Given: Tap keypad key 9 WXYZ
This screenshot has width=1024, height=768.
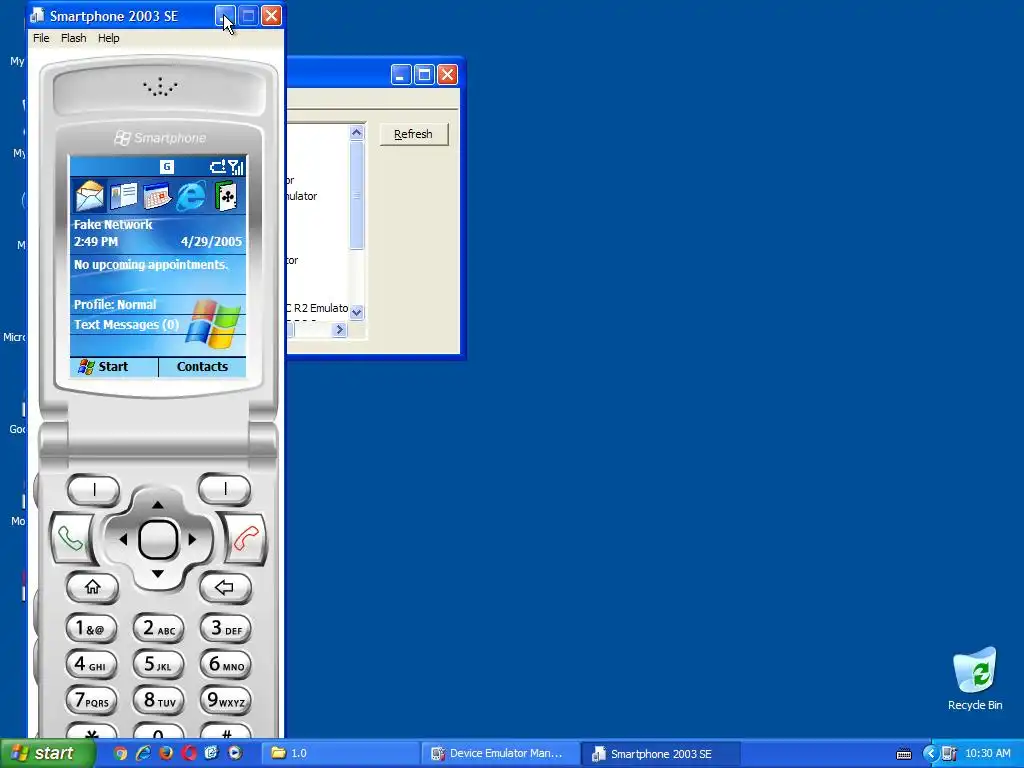Looking at the screenshot, I should [226, 701].
